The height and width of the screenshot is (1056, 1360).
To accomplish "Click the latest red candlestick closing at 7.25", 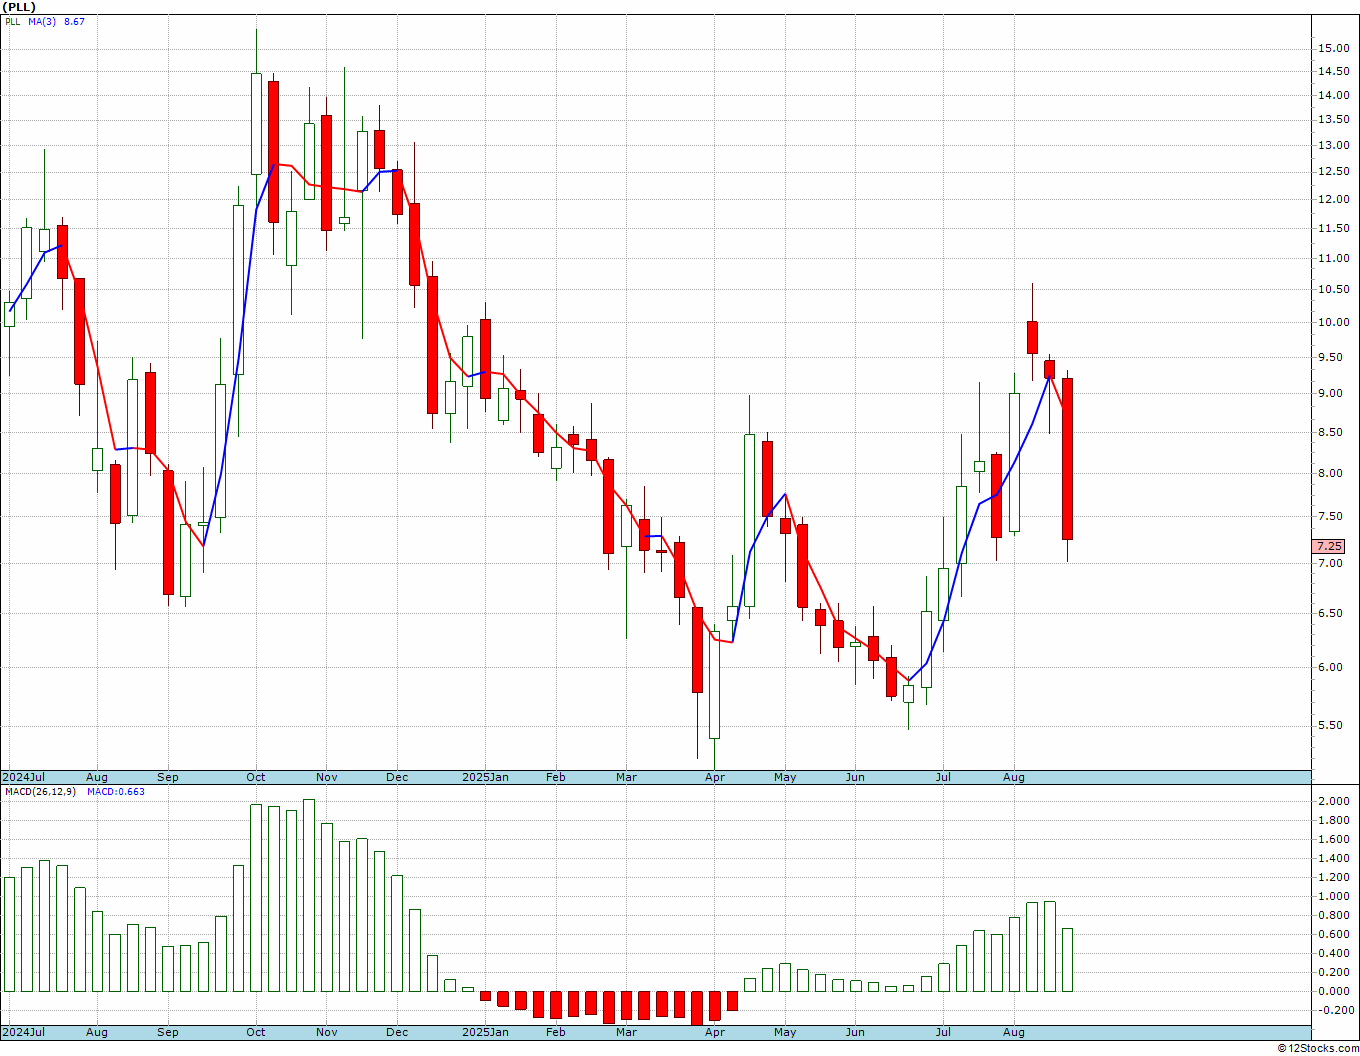I will [1067, 459].
